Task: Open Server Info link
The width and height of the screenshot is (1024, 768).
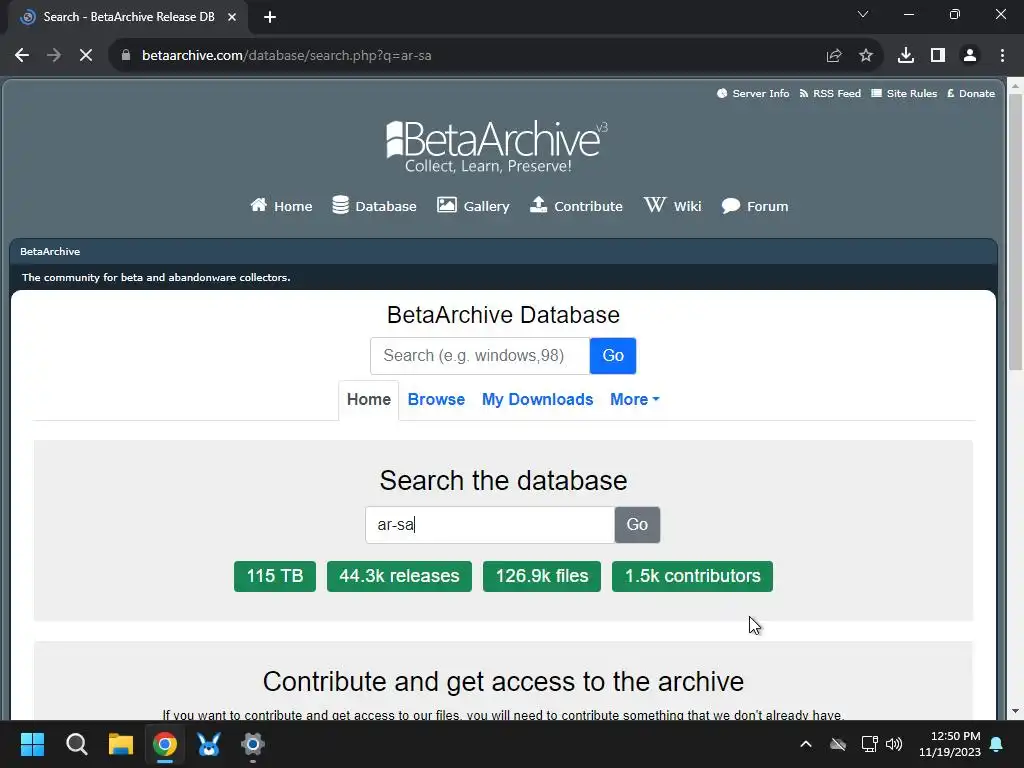Action: click(x=753, y=93)
